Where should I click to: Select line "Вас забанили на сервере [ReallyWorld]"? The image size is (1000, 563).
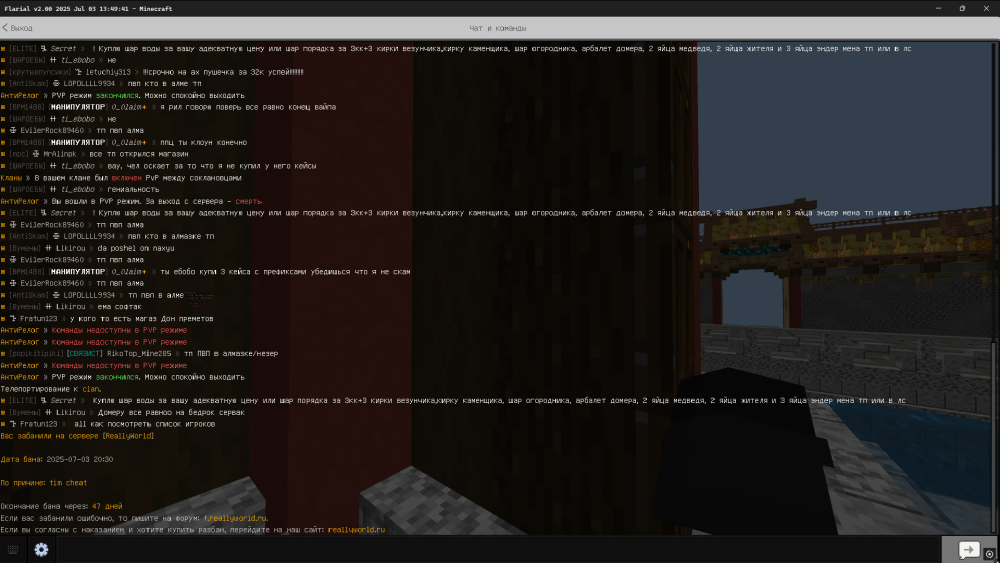coord(77,436)
